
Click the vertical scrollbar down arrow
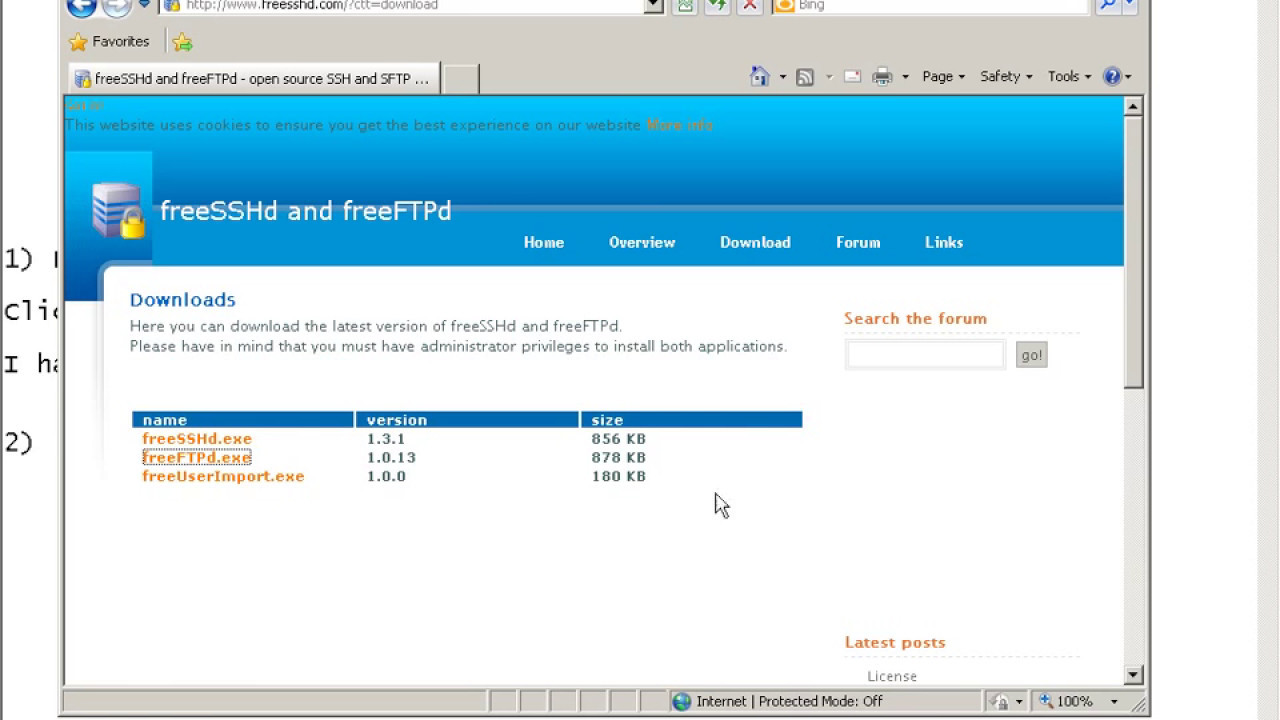[1133, 676]
